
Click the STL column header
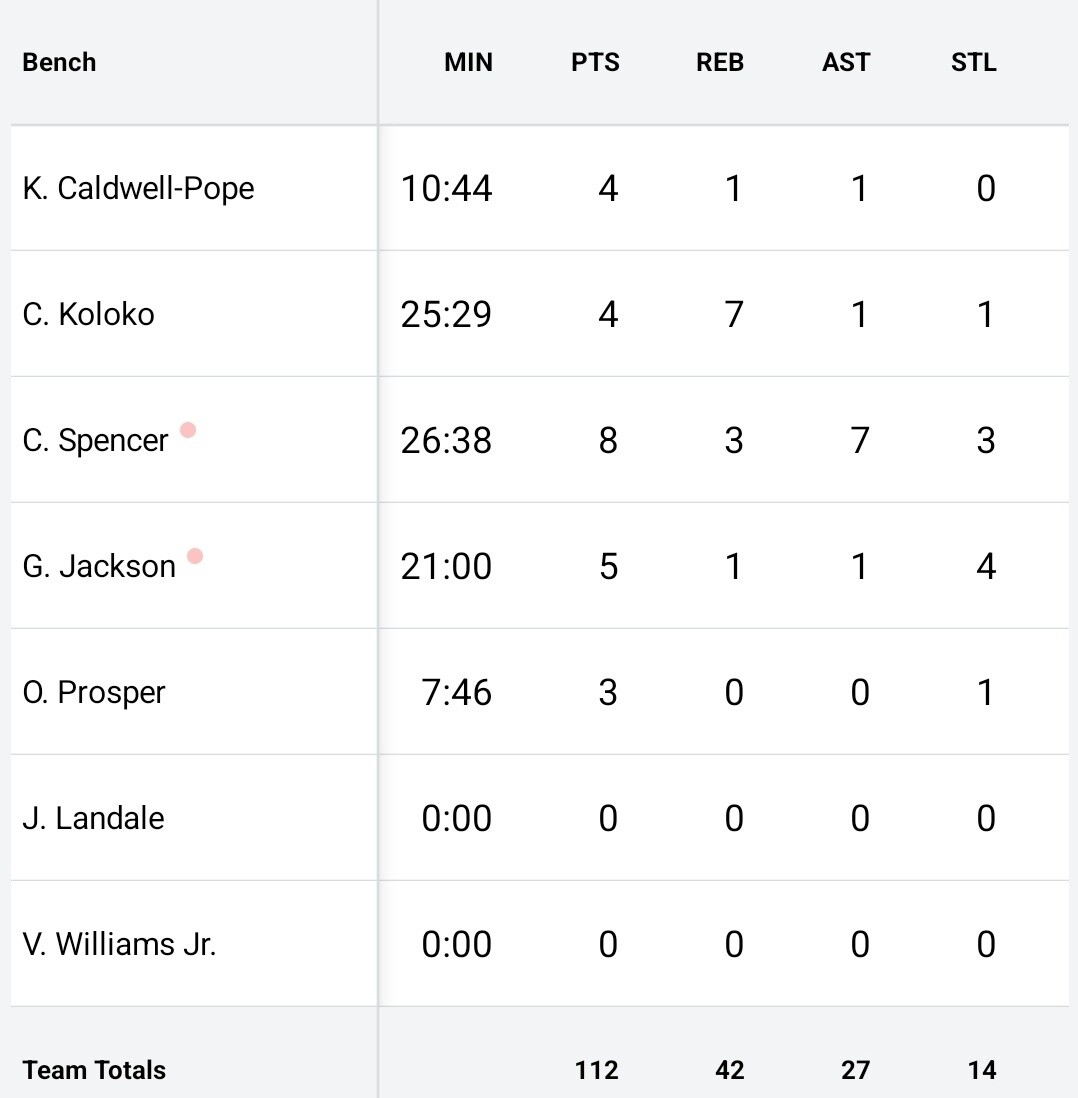click(x=973, y=62)
